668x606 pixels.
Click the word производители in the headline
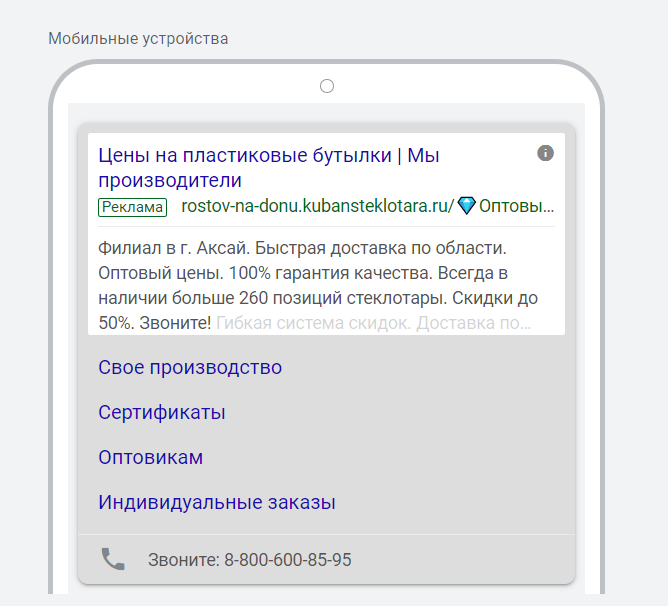tap(170, 180)
